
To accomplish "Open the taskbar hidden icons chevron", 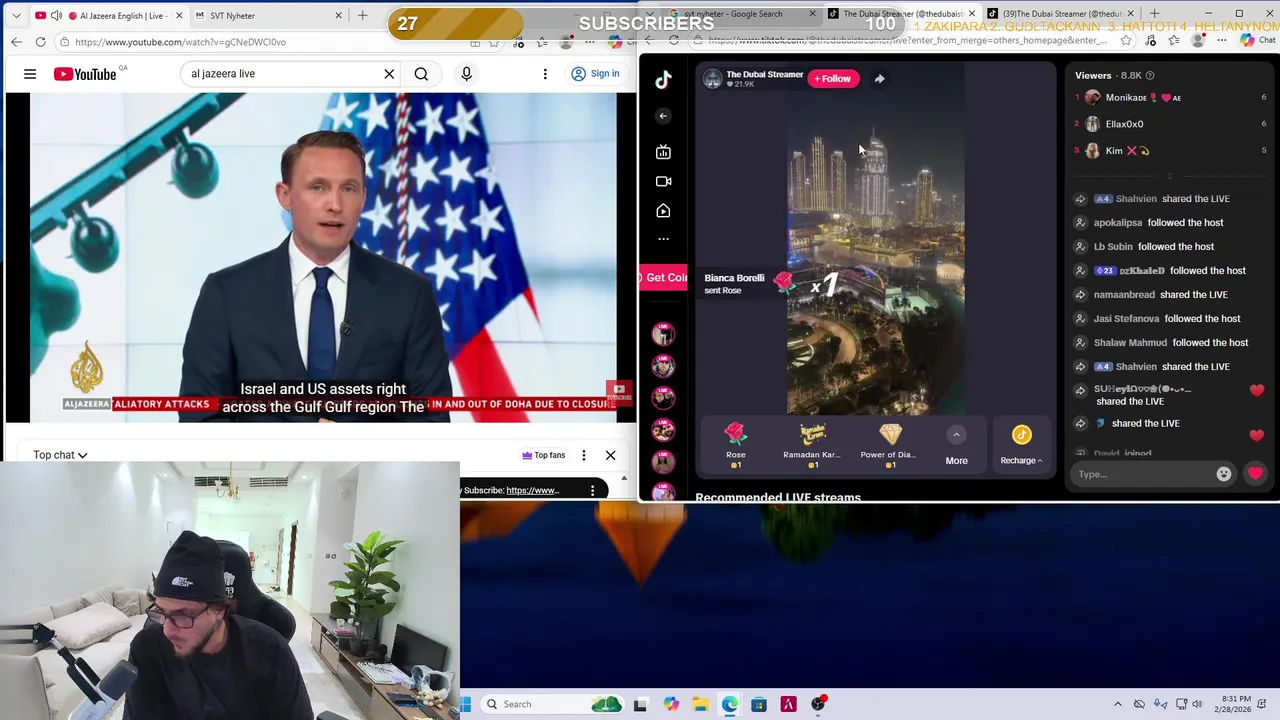I will (1118, 704).
